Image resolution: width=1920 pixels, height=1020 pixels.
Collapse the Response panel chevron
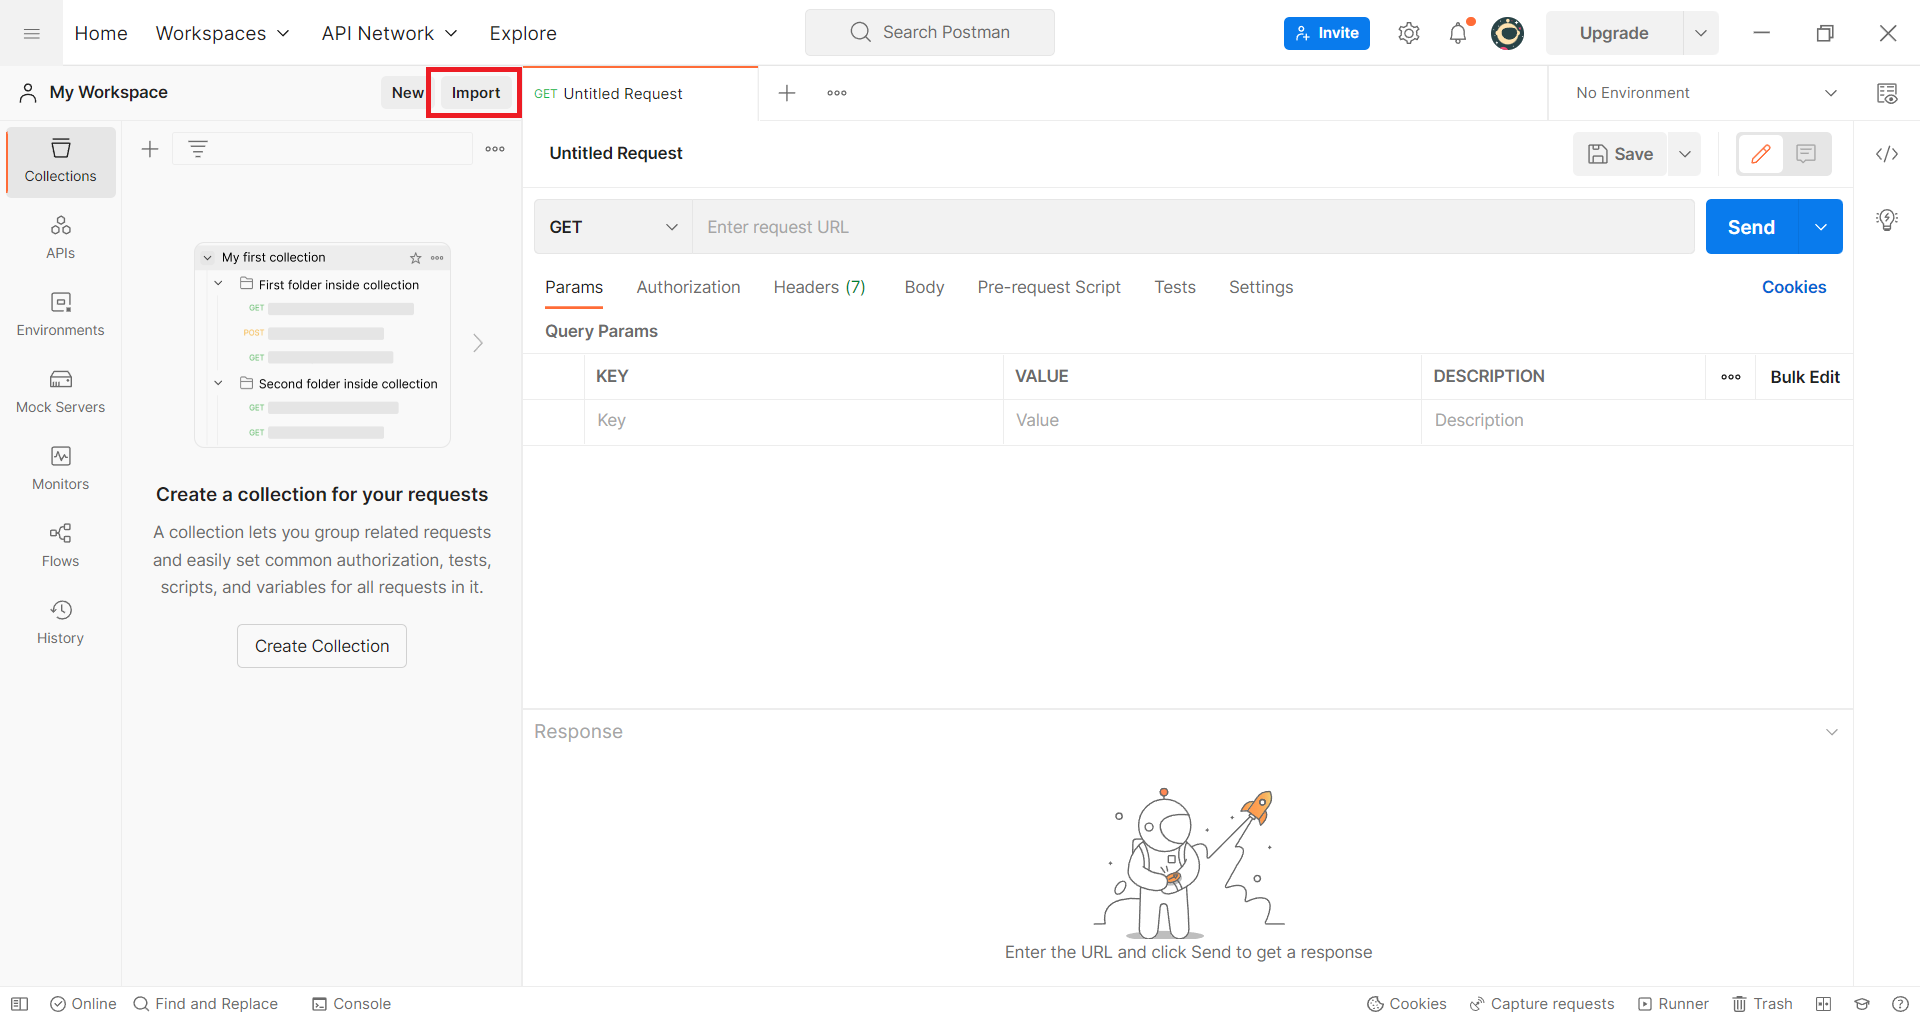(1832, 732)
